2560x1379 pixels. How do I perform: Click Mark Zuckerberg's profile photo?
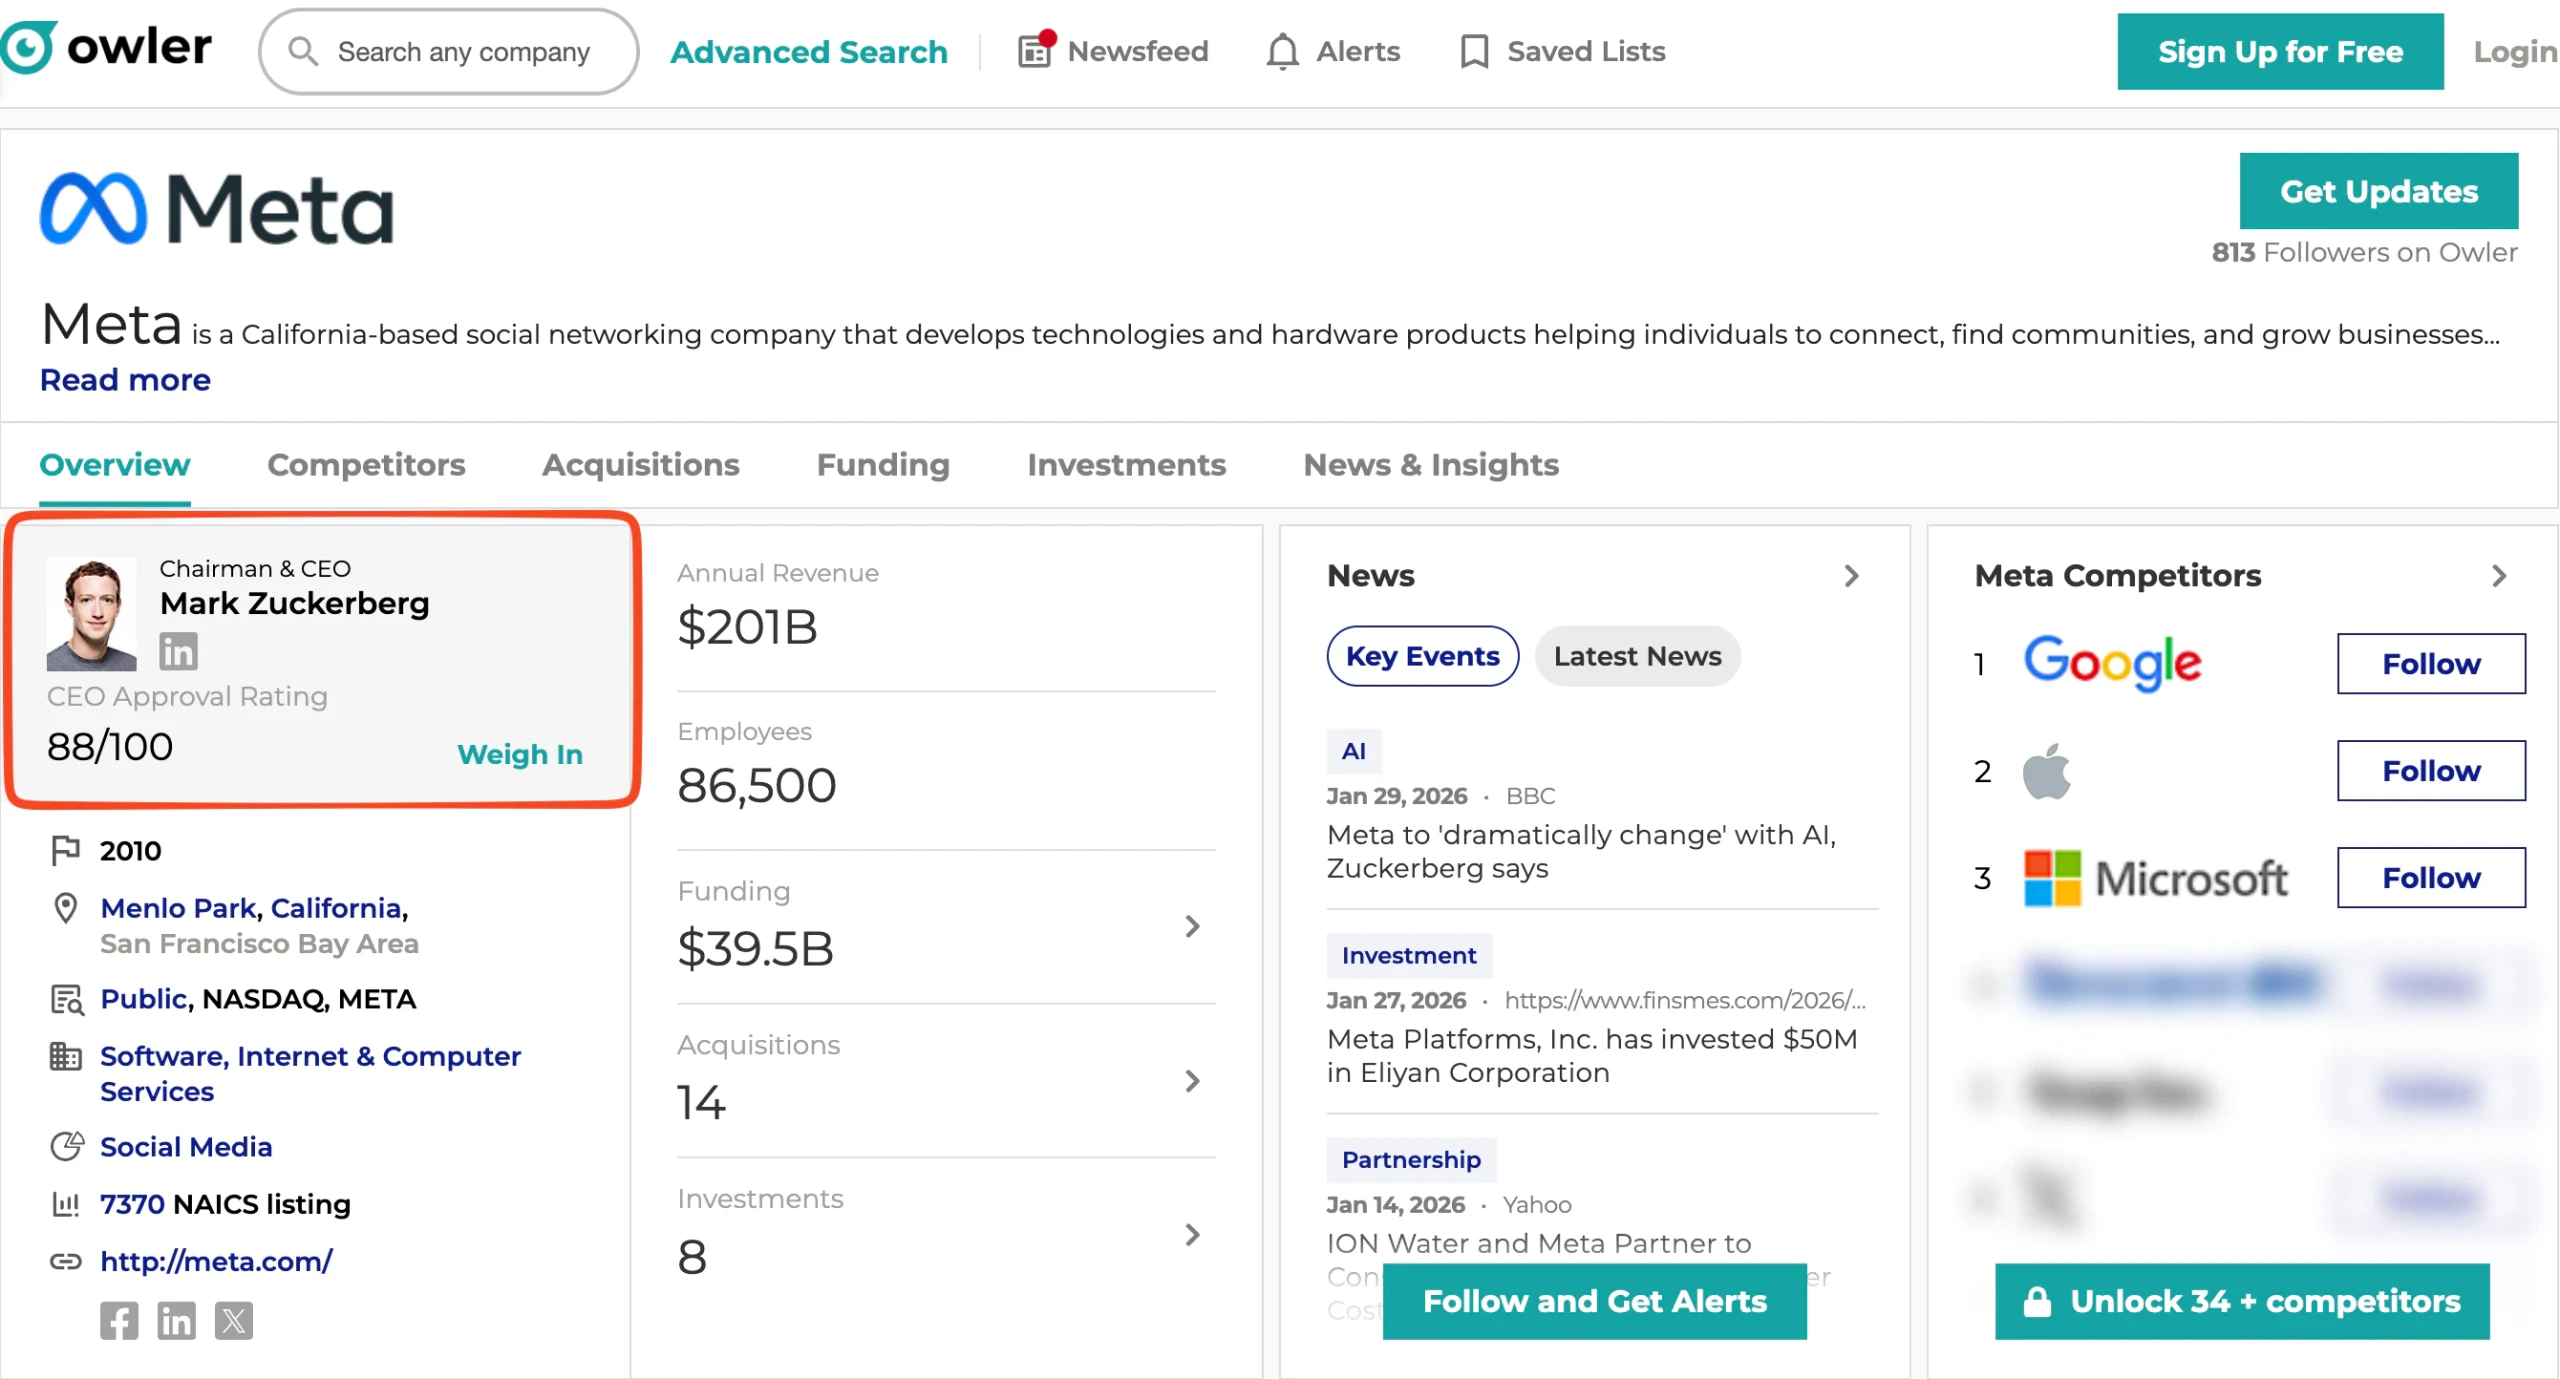tap(92, 614)
